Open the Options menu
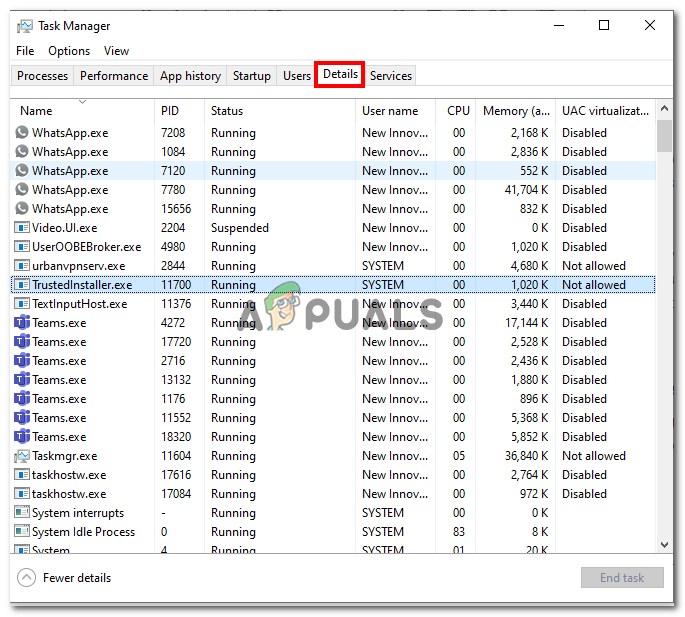The height and width of the screenshot is (617, 685). [69, 51]
